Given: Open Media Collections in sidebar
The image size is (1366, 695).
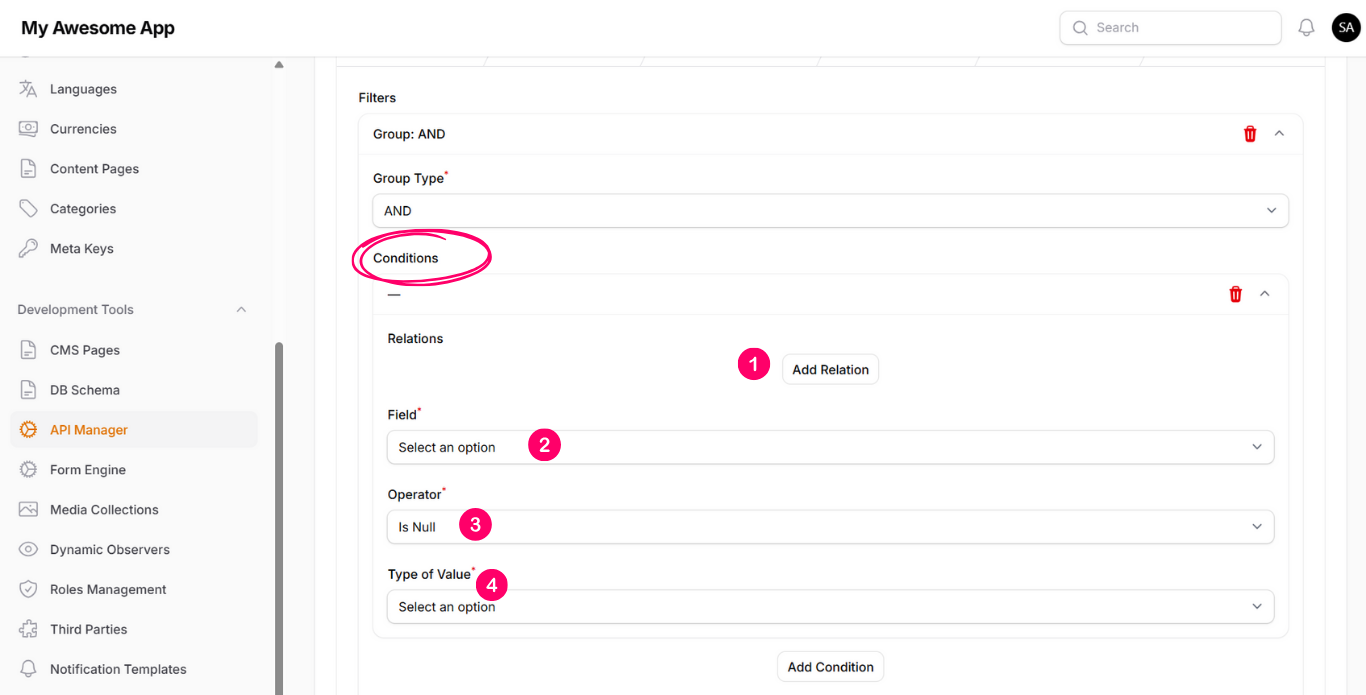Looking at the screenshot, I should [x=104, y=510].
